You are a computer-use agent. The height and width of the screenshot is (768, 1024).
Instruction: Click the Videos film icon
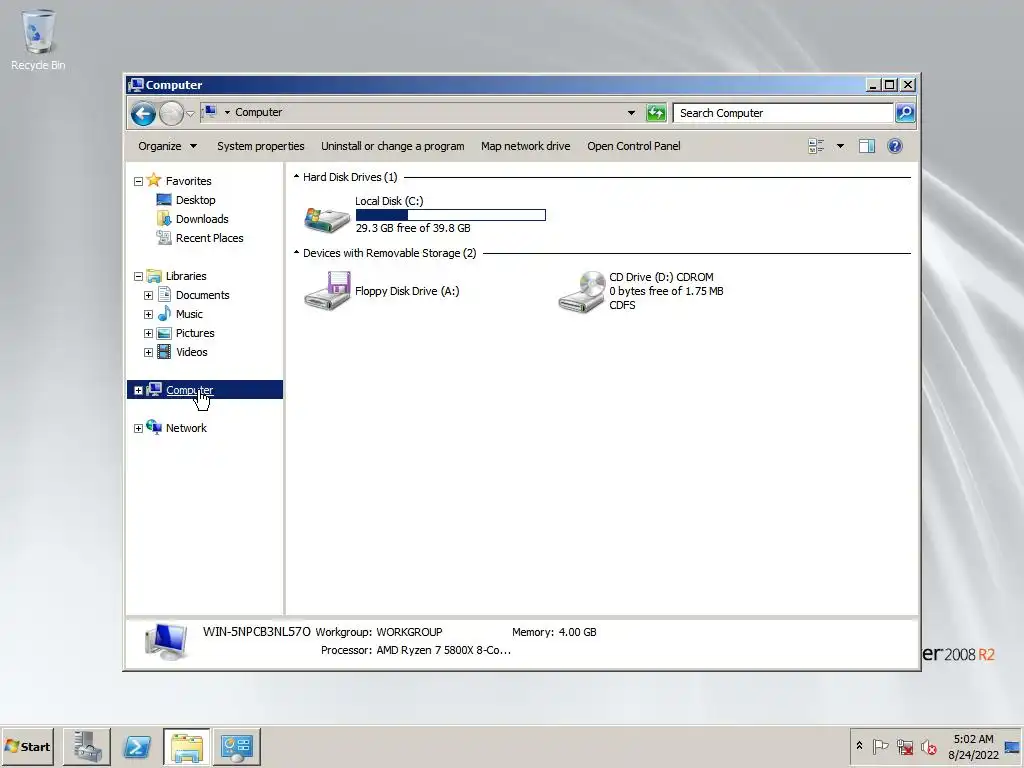pyautogui.click(x=165, y=352)
